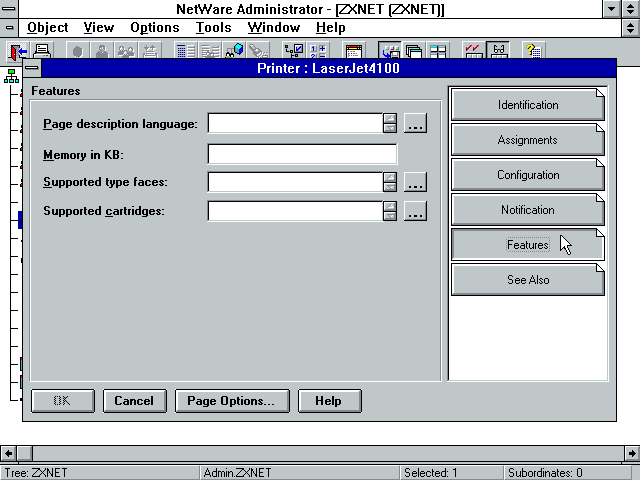Click up arrow of Supported type faces spinner
640x480 pixels.
point(390,177)
